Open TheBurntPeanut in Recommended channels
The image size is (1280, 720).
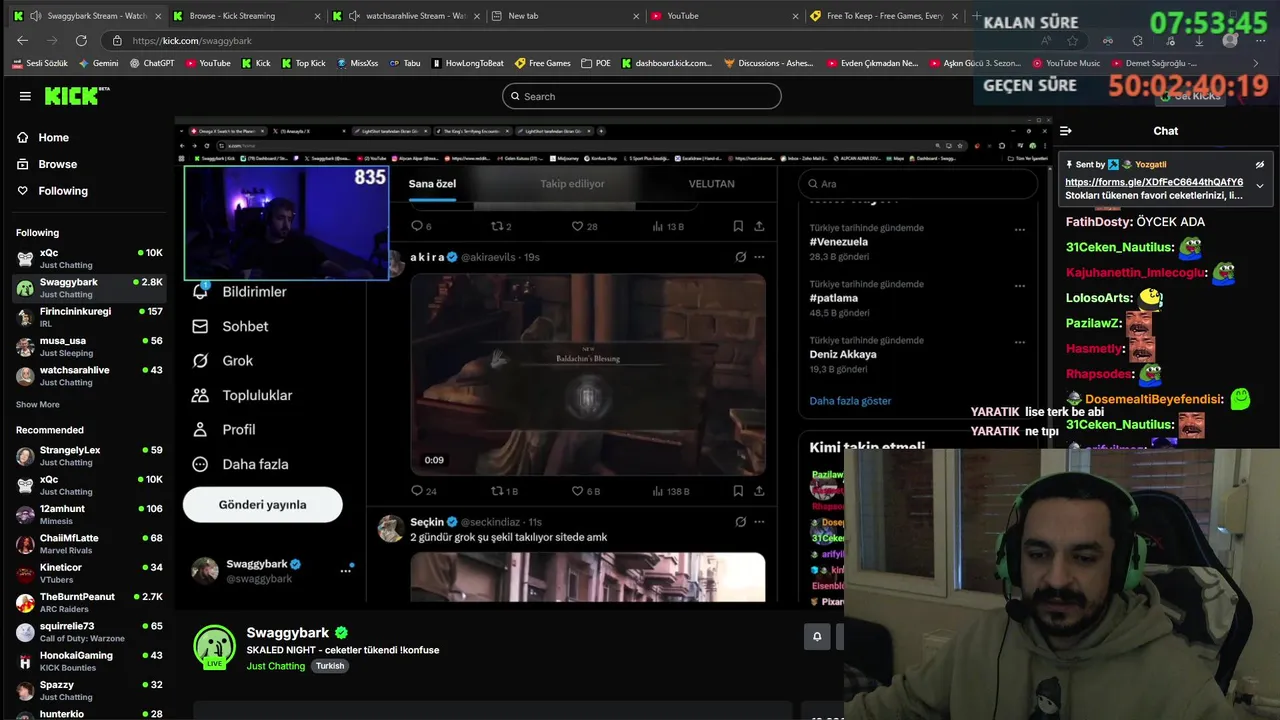pos(88,603)
